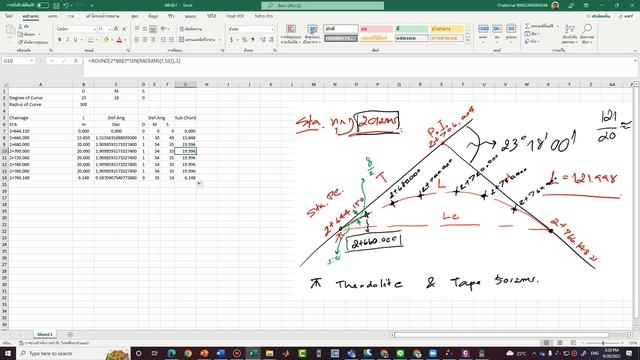Image resolution: width=640 pixels, height=360 pixels.
Task: Click the Decrease Font Size icon
Action: tap(124, 29)
